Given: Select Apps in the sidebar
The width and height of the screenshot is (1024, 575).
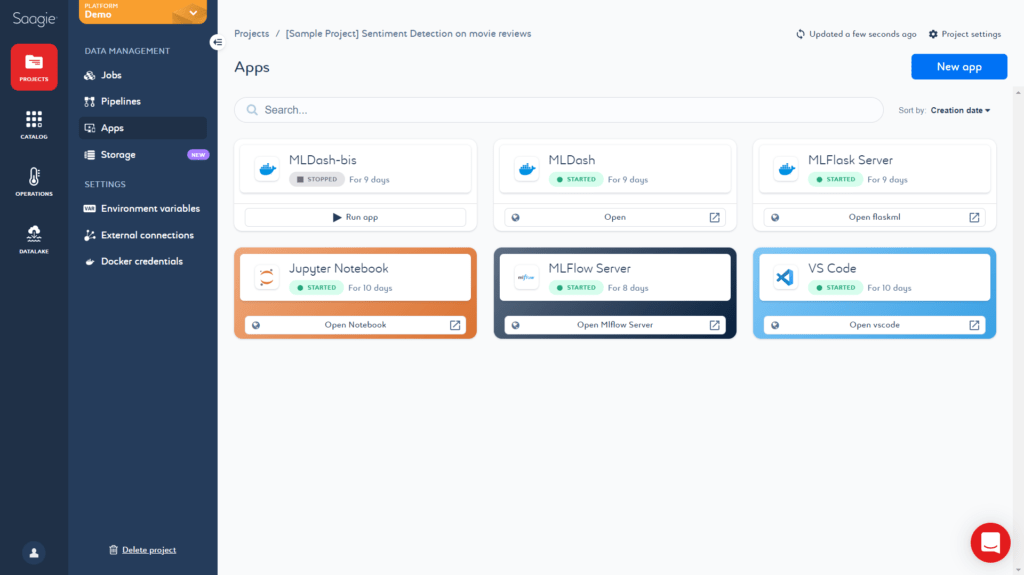Looking at the screenshot, I should (143, 128).
